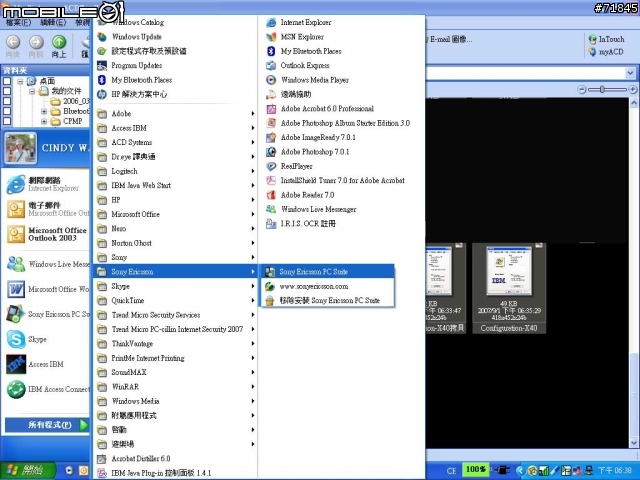Expand the Microsoft Office folder
This screenshot has width=640, height=480.
(x=176, y=214)
